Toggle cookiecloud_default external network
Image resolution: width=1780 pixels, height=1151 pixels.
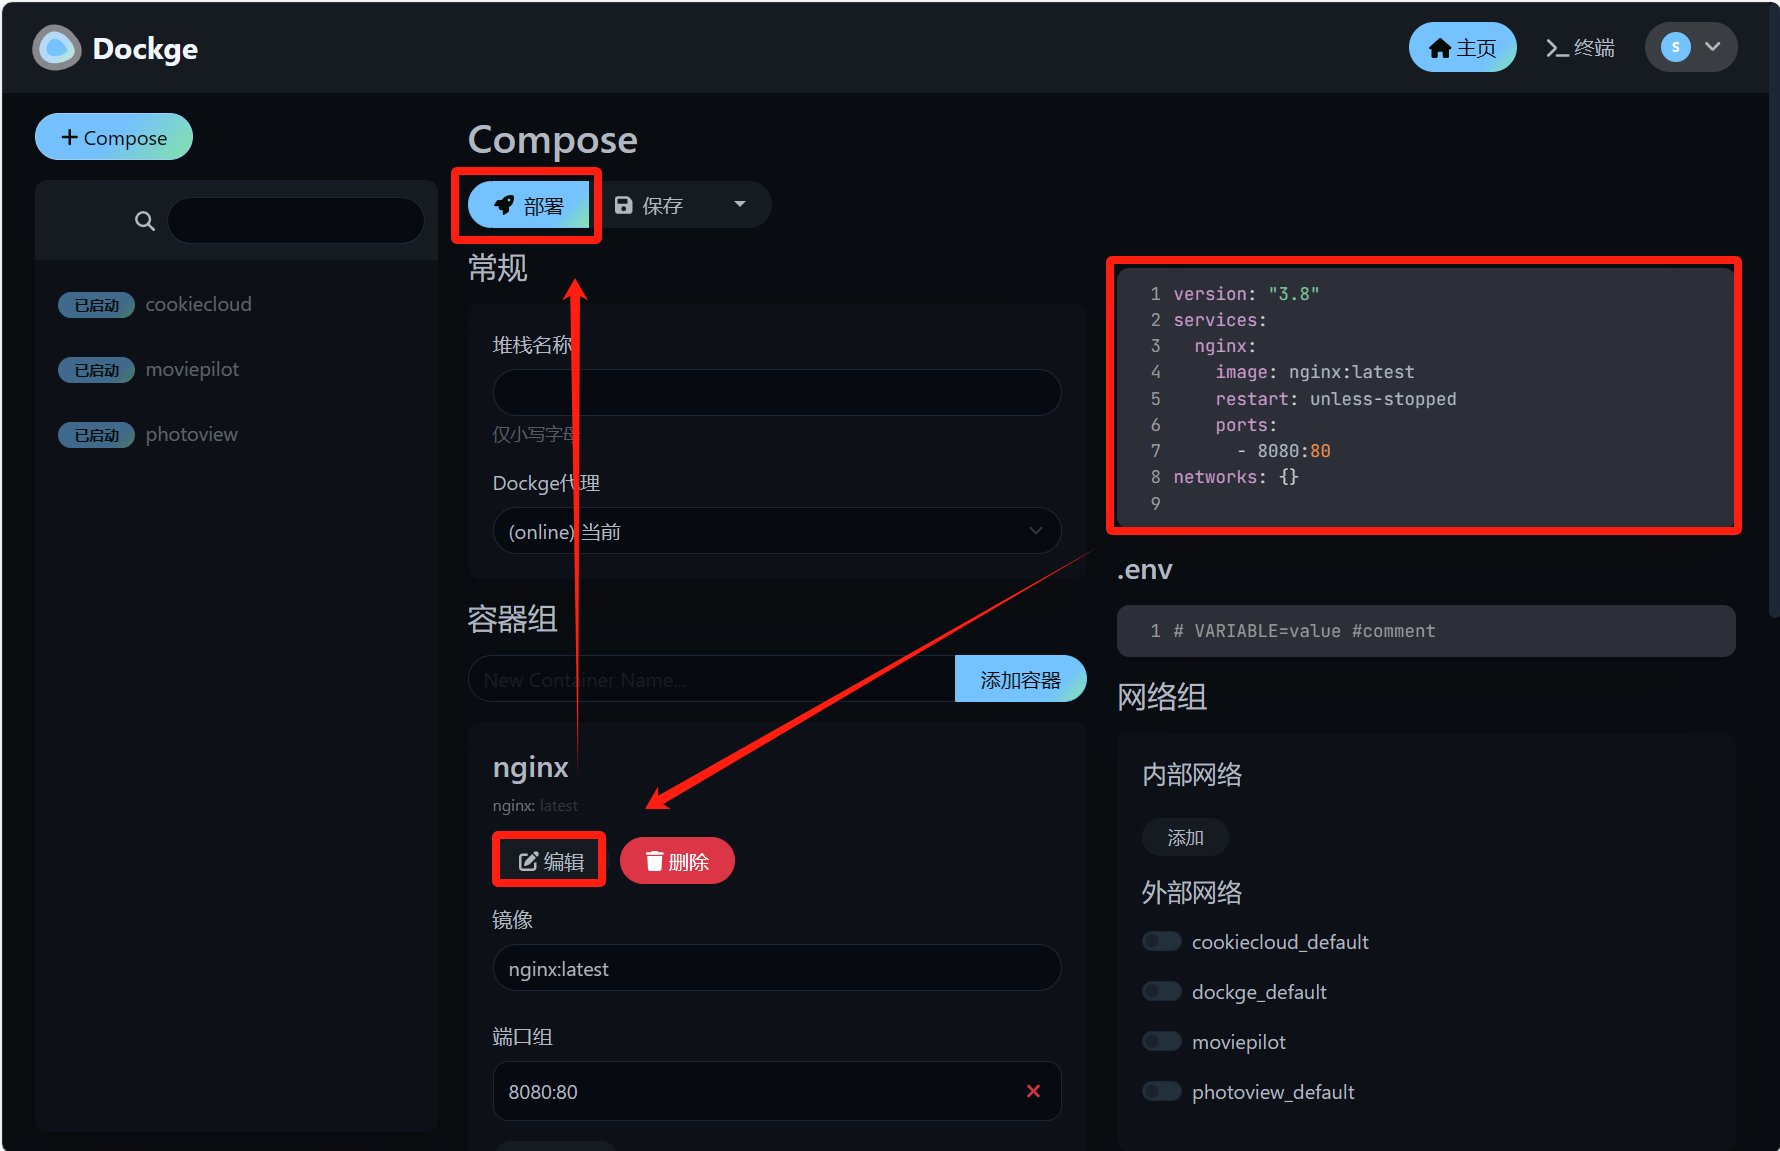1162,941
